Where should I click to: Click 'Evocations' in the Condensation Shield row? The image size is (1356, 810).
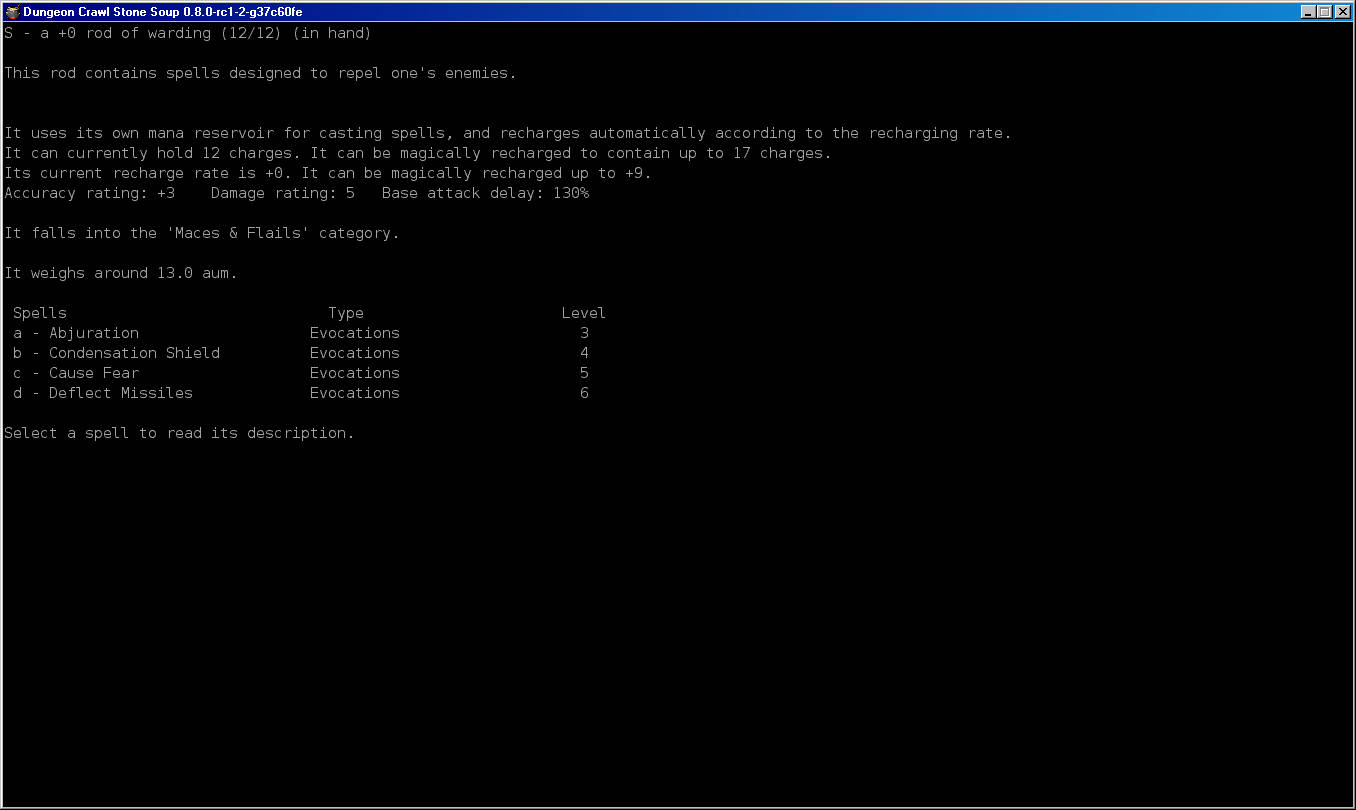[x=355, y=353]
